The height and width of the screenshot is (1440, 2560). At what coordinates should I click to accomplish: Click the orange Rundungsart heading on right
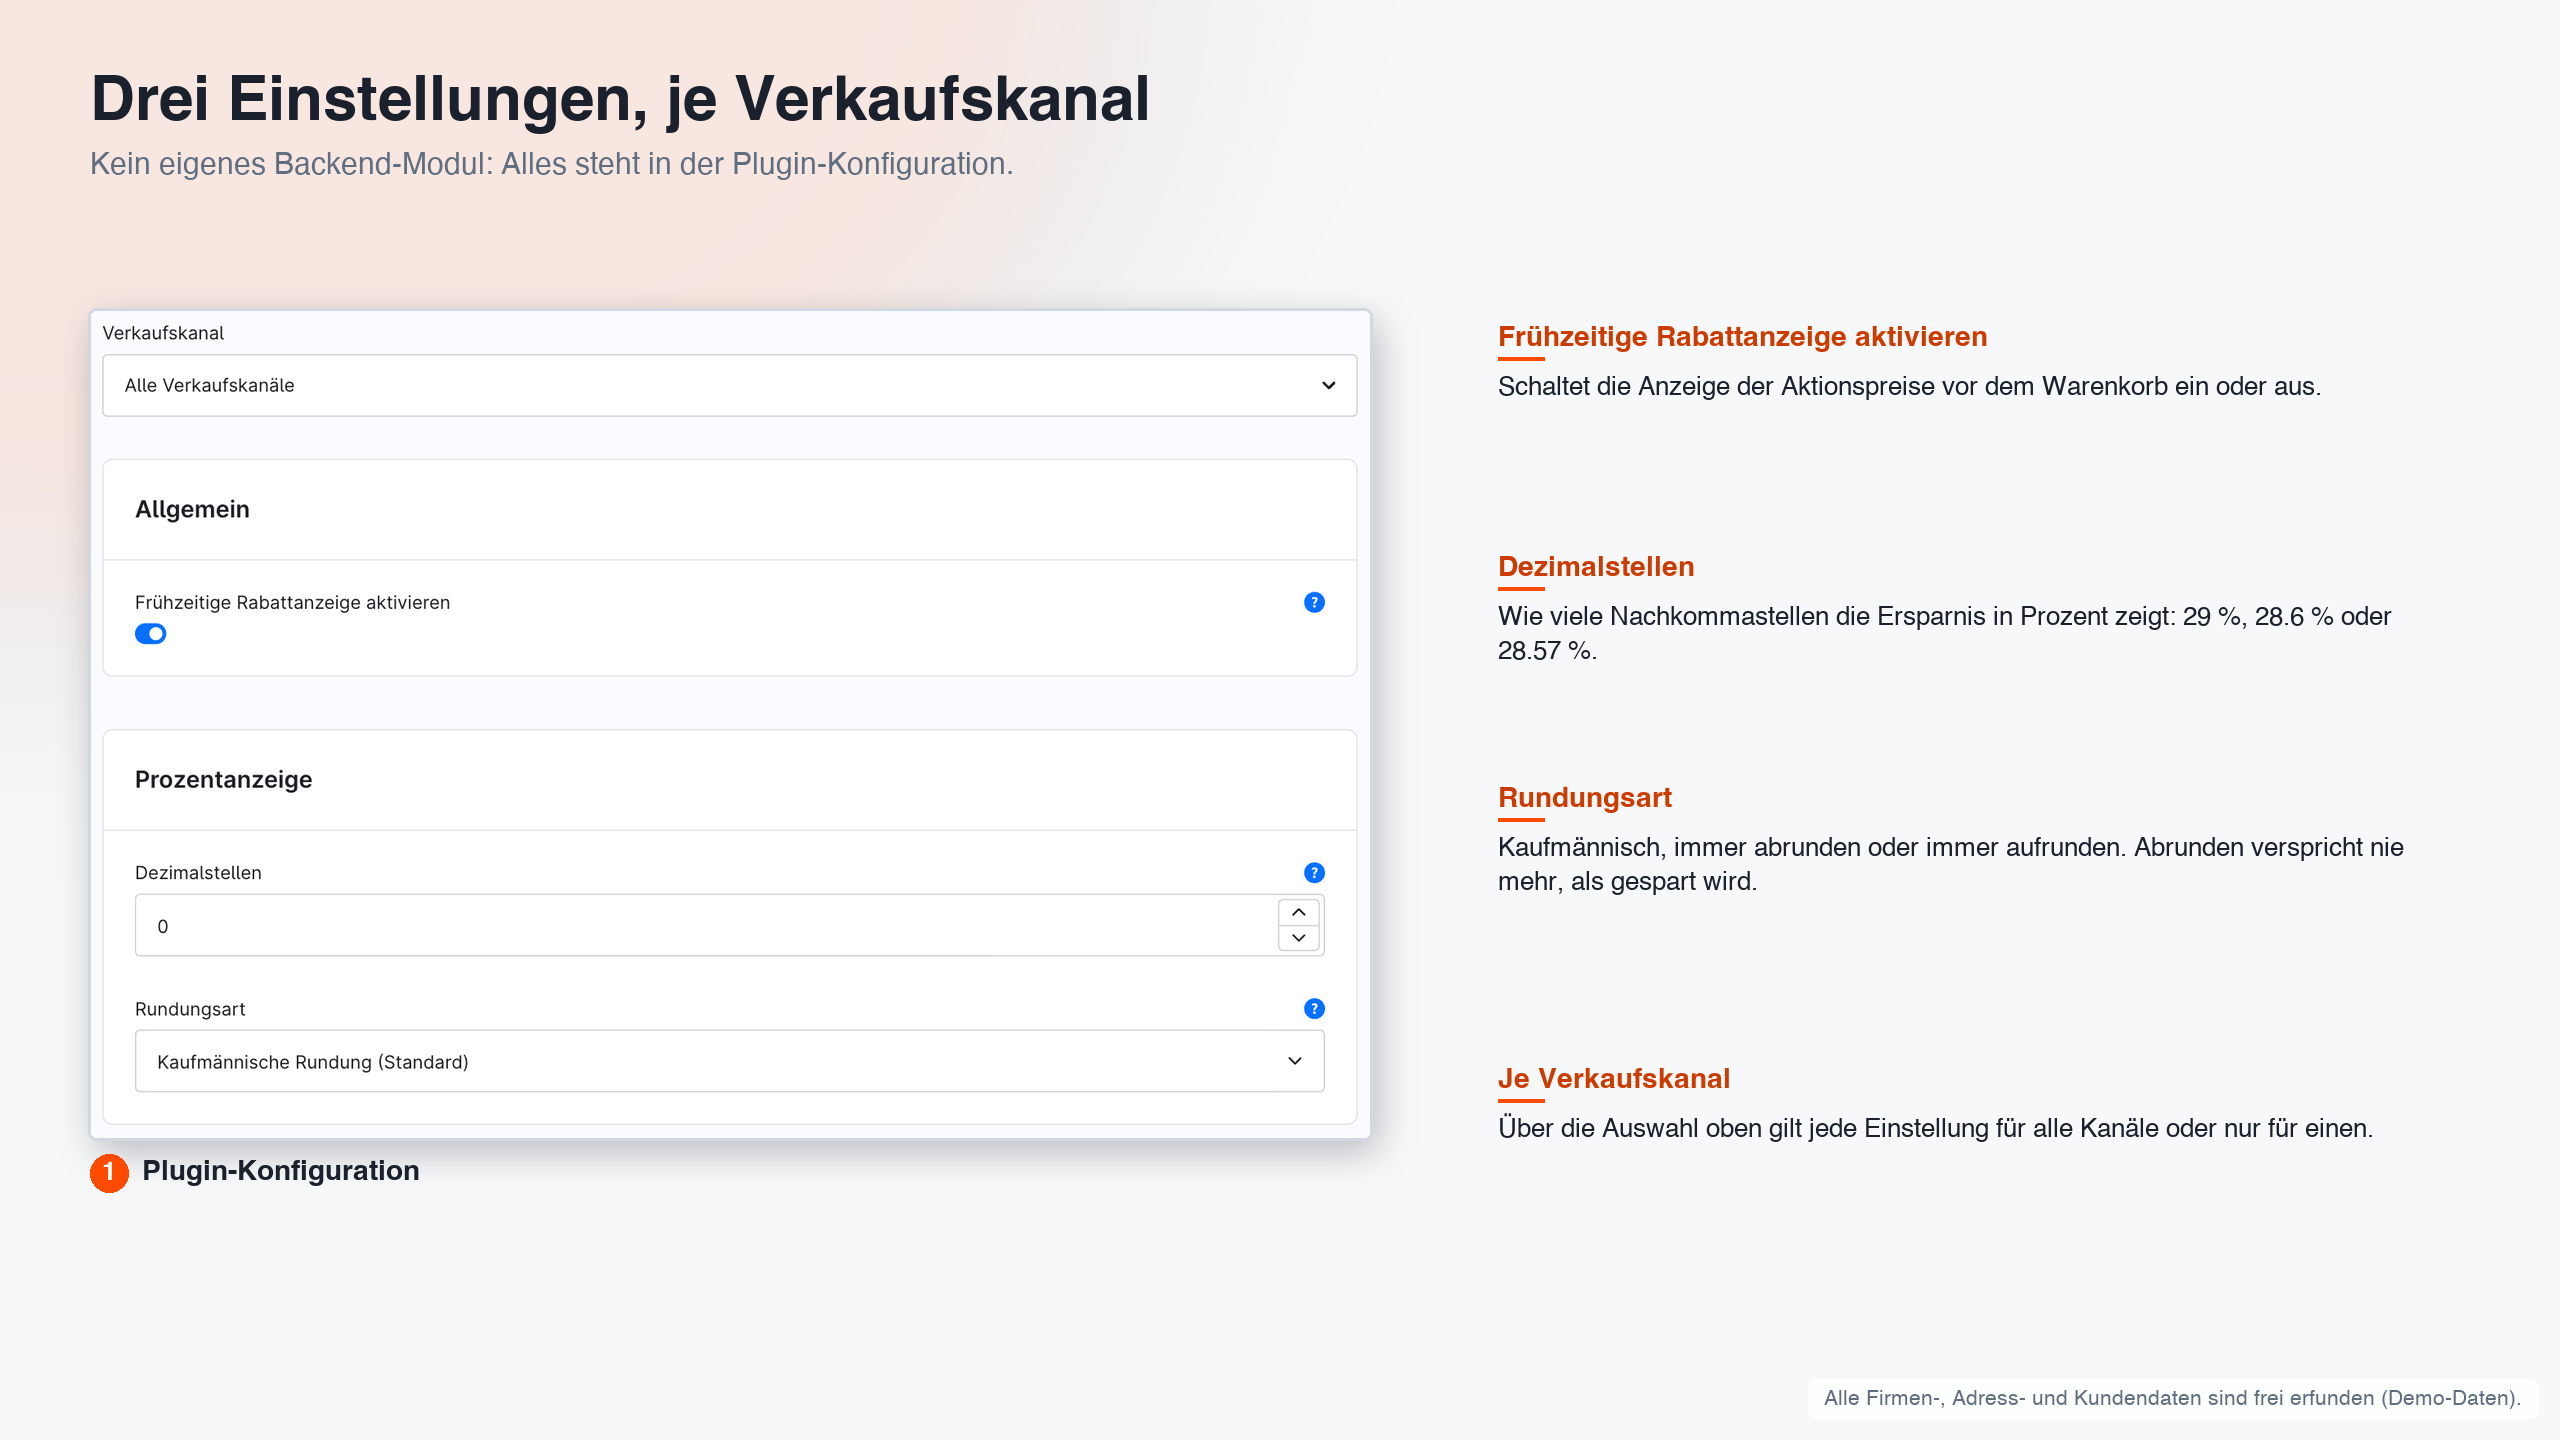click(x=1584, y=797)
